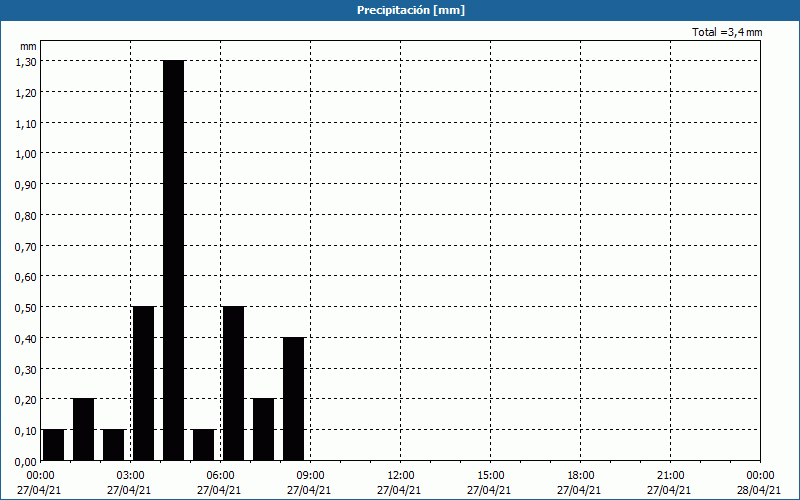This screenshot has height=500, width=800.
Task: Click the 06:00 time axis label
Action: pos(220,476)
